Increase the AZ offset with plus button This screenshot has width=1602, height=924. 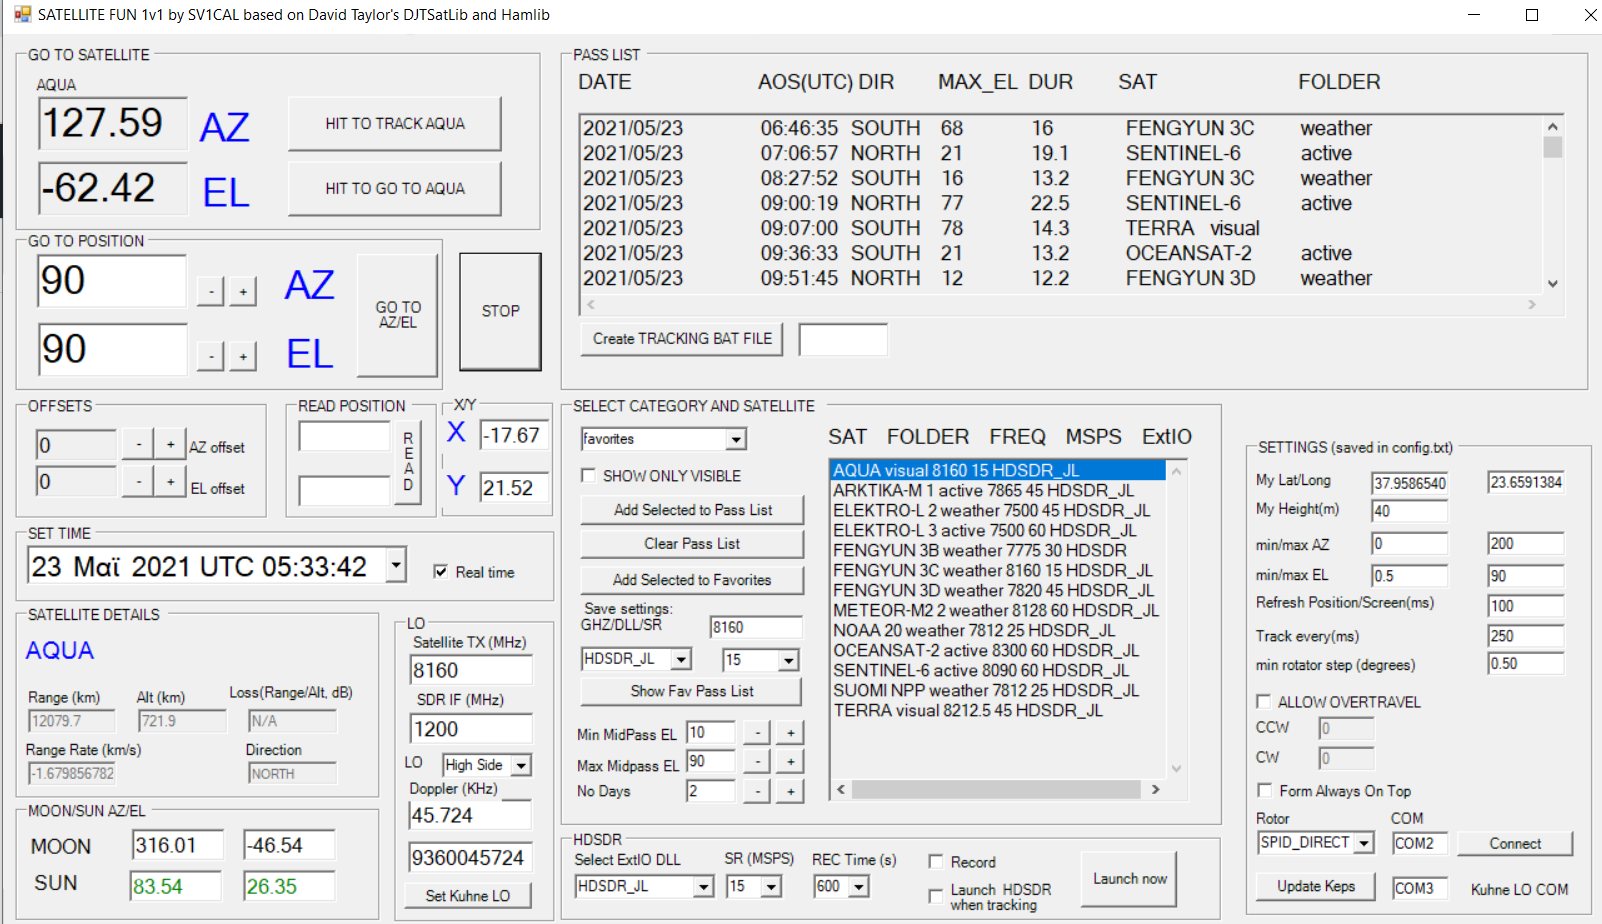pos(171,445)
